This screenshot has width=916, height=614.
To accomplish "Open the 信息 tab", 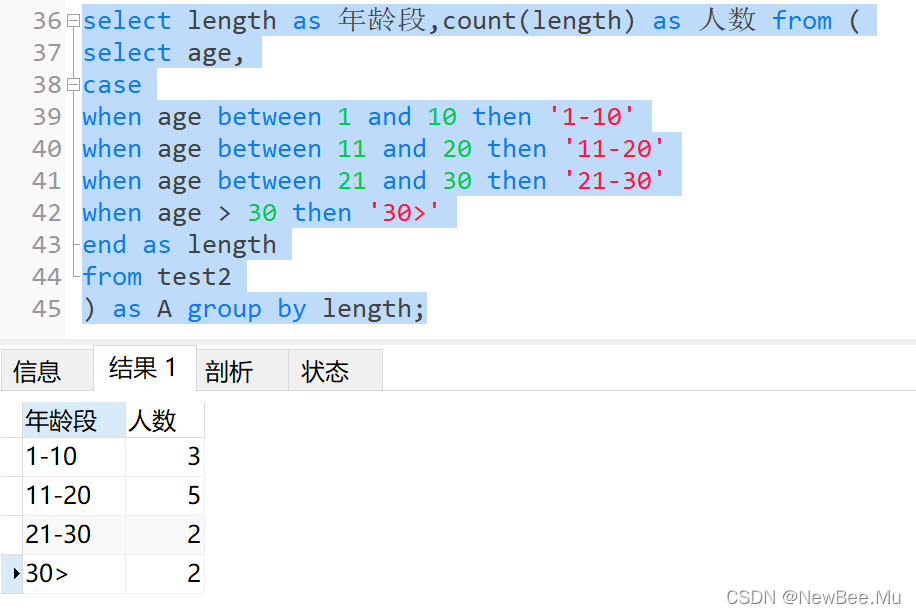I will click(x=47, y=370).
